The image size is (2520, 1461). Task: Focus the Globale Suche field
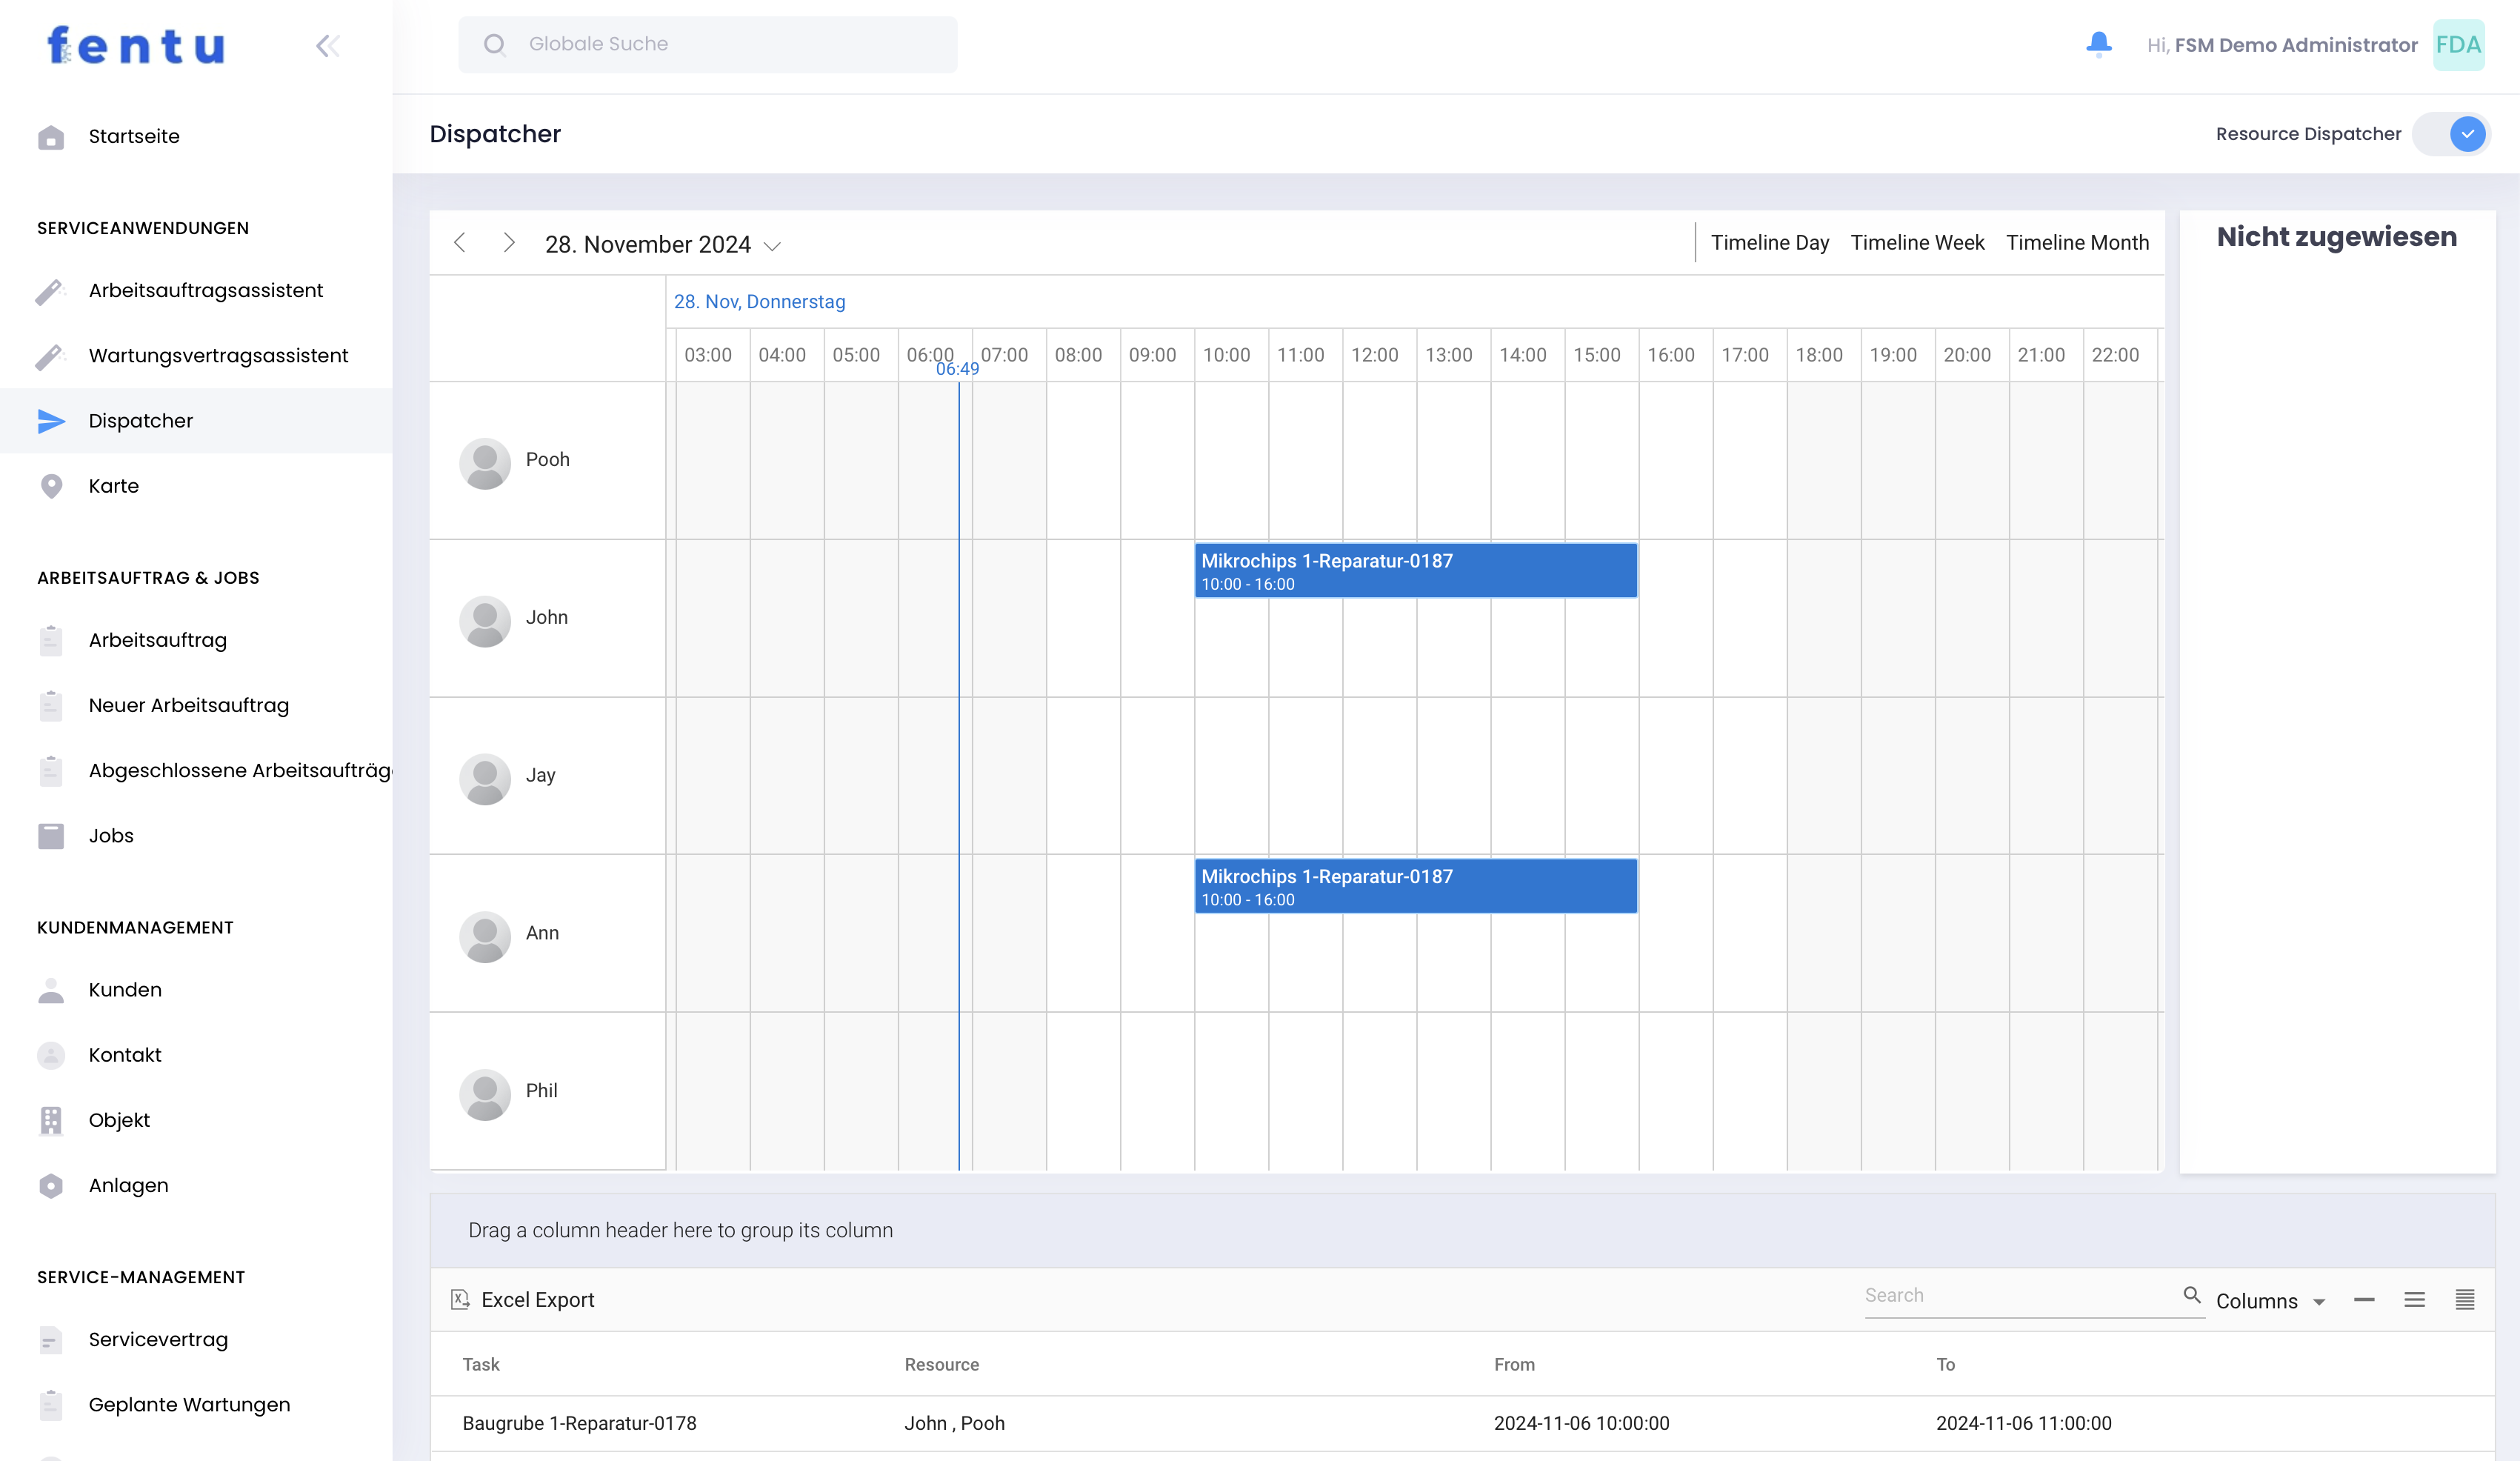pos(708,45)
